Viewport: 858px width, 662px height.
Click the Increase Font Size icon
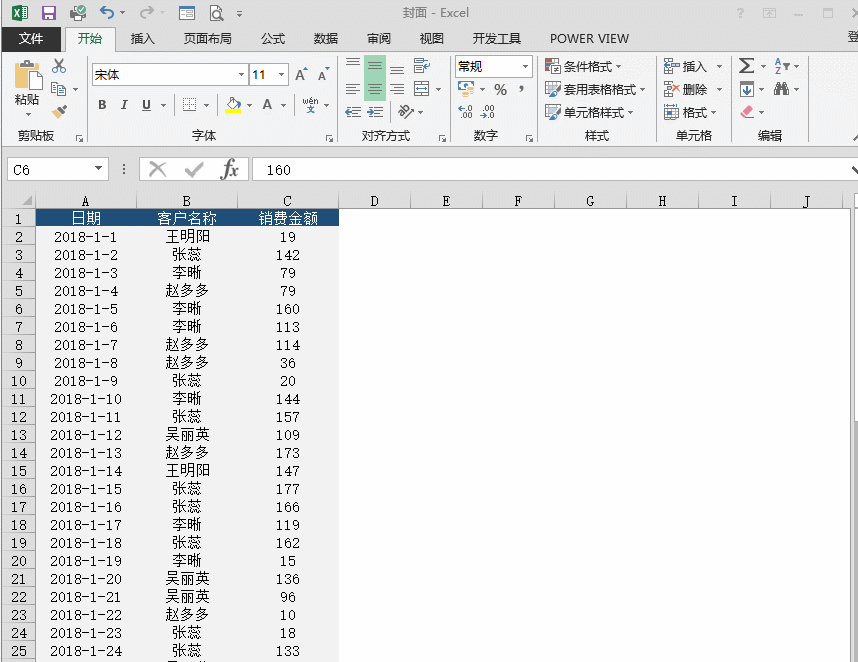point(301,75)
